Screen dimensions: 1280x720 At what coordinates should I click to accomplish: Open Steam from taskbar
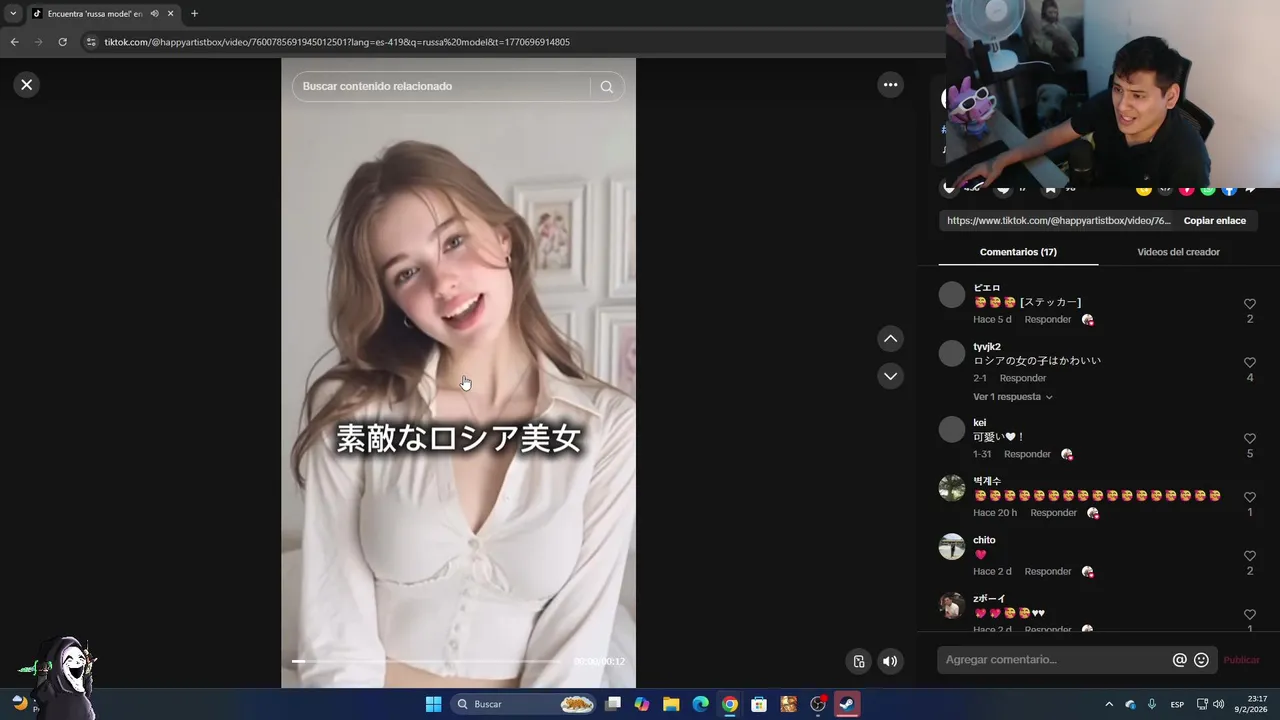point(847,704)
